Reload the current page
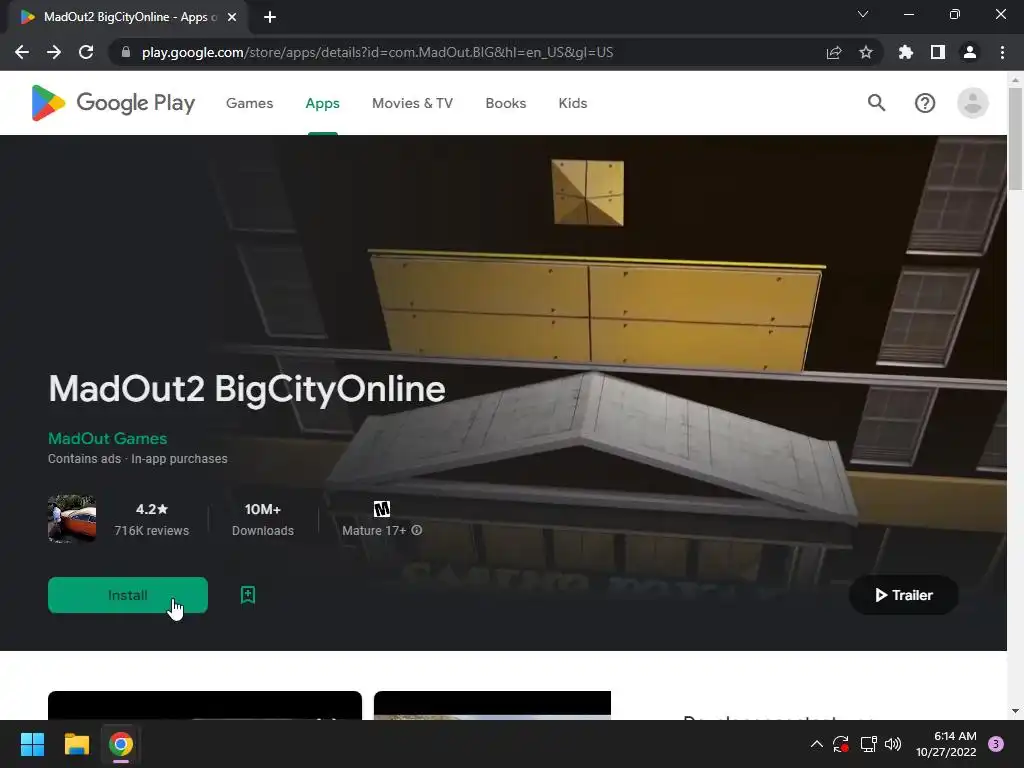1024x768 pixels. coord(86,52)
